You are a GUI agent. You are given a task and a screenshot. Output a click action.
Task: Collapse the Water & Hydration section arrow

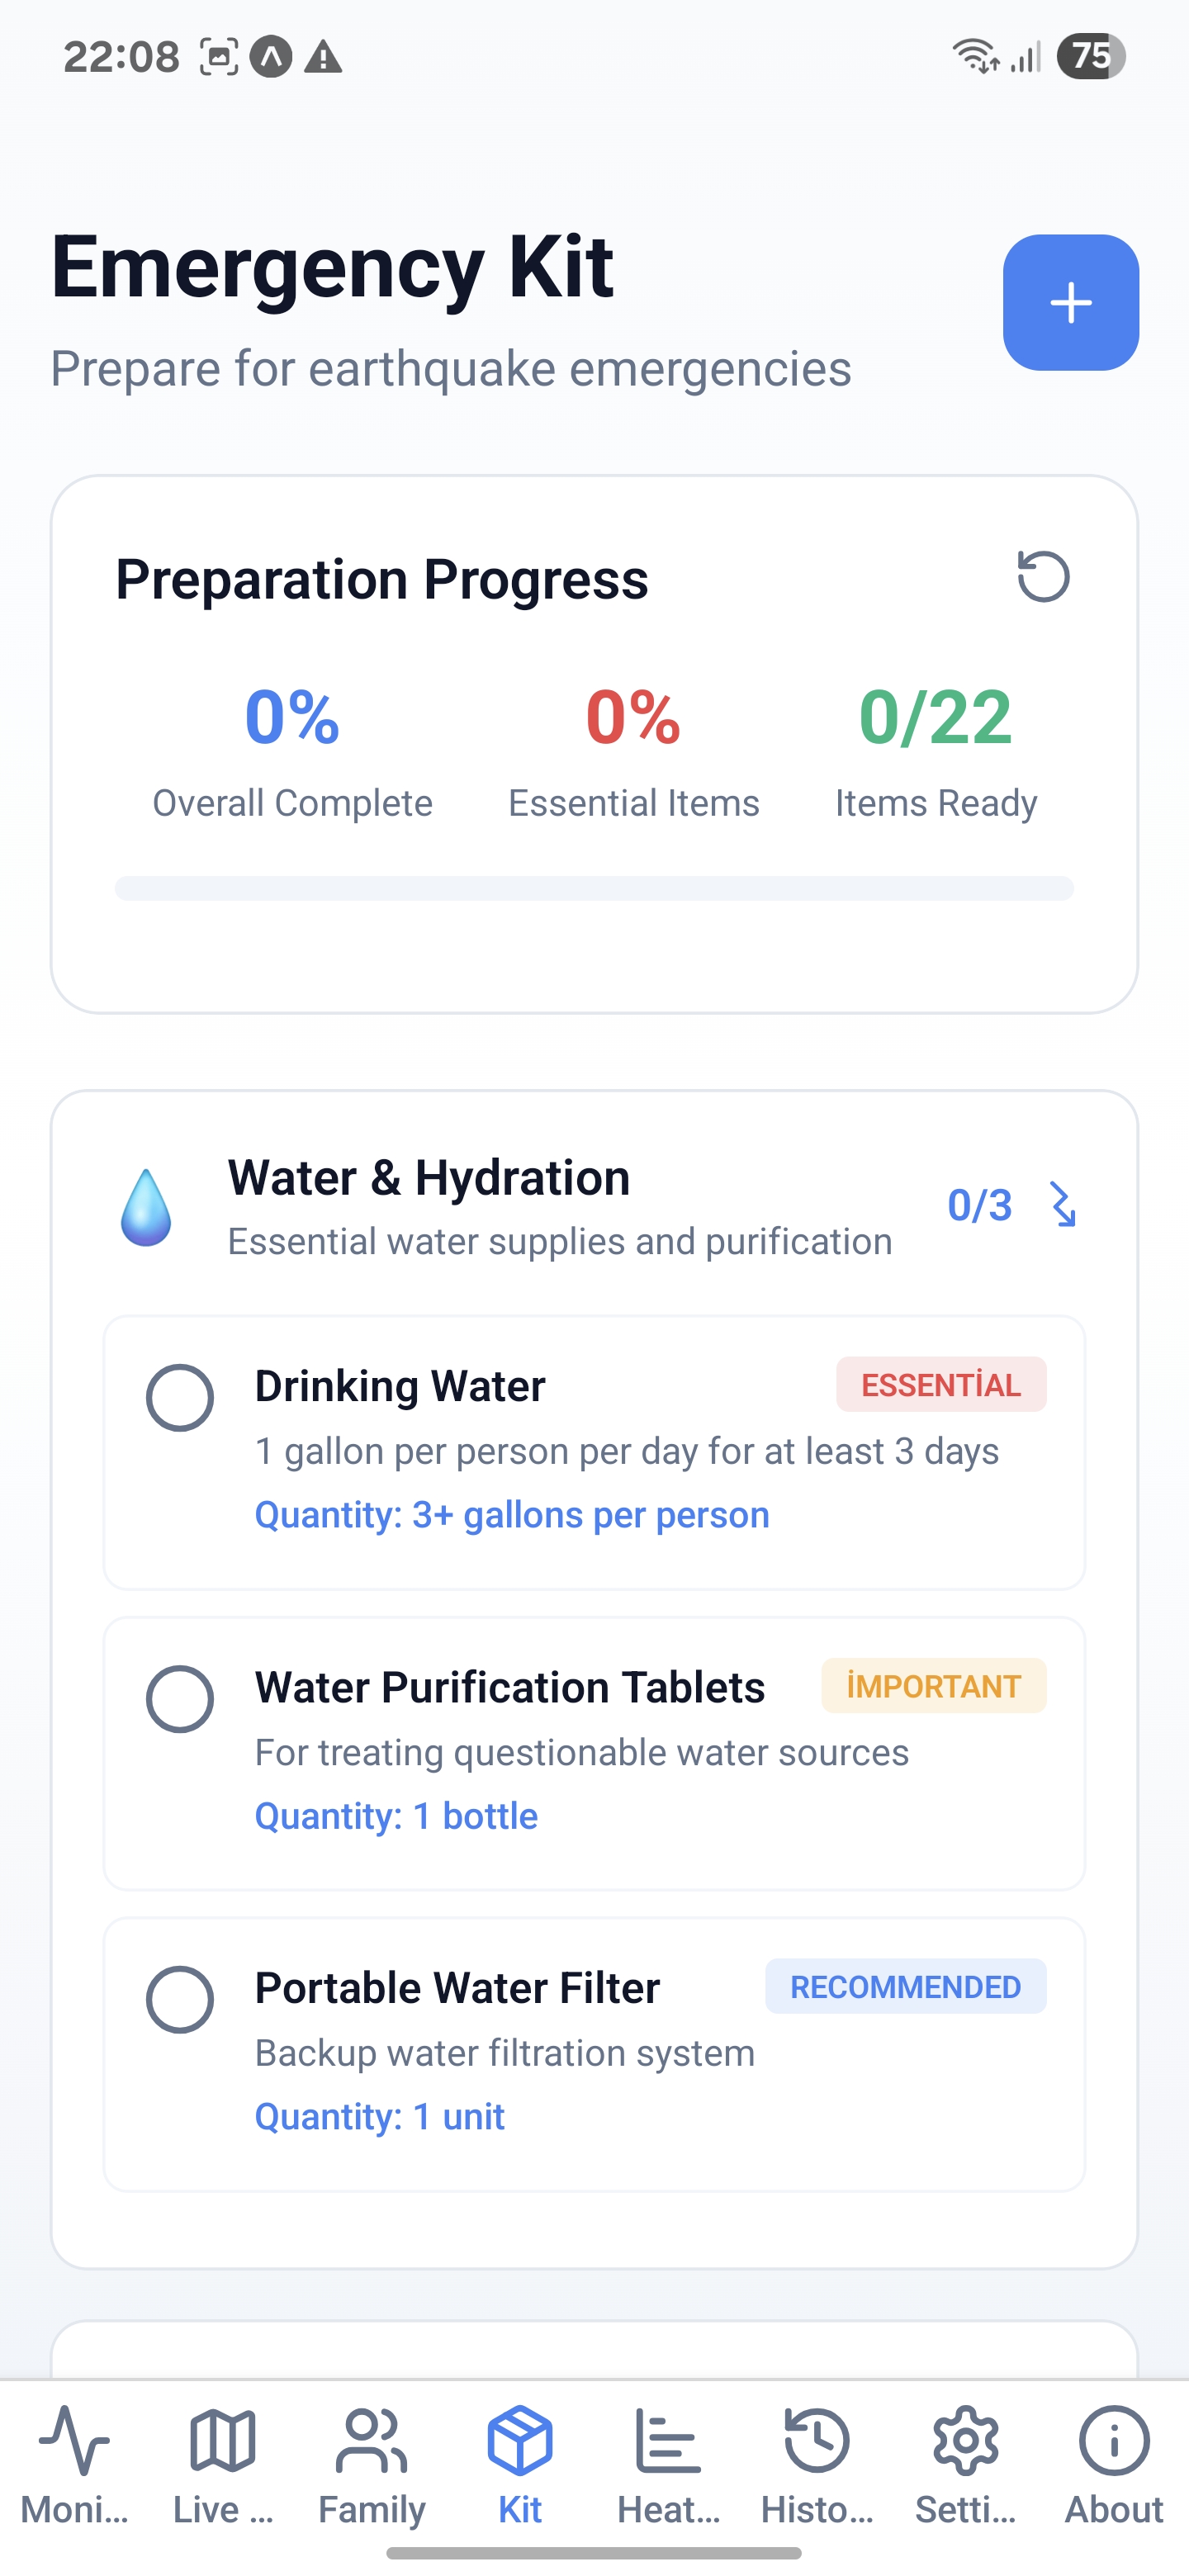point(1062,1204)
